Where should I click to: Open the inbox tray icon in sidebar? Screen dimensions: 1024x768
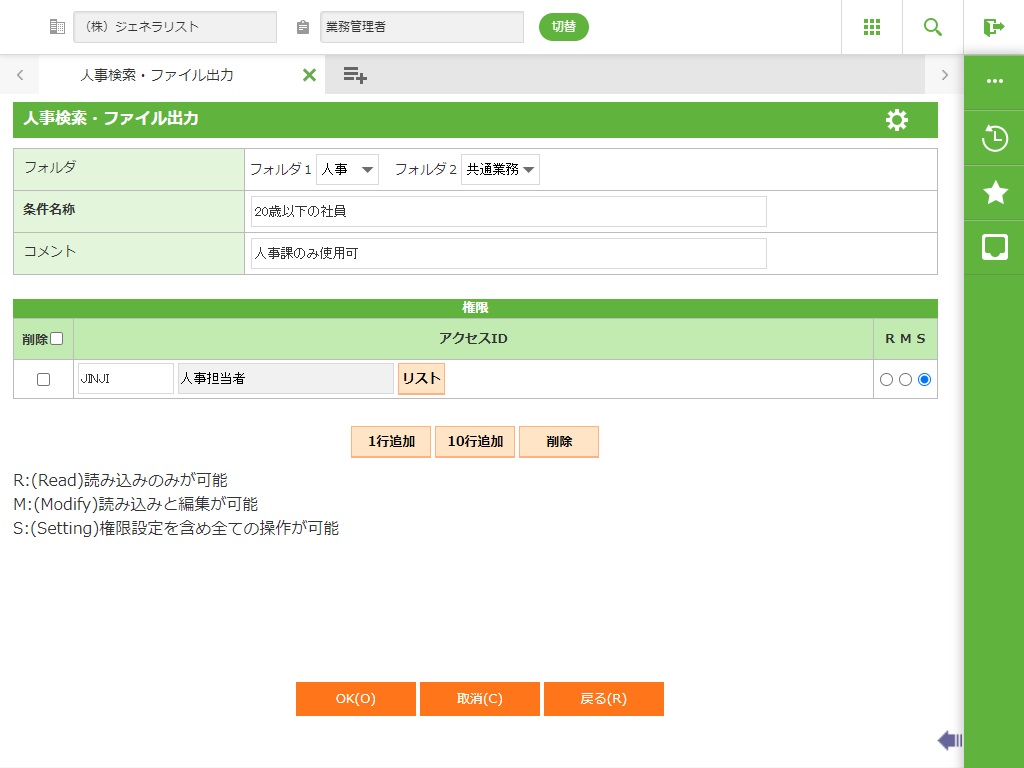[x=994, y=247]
